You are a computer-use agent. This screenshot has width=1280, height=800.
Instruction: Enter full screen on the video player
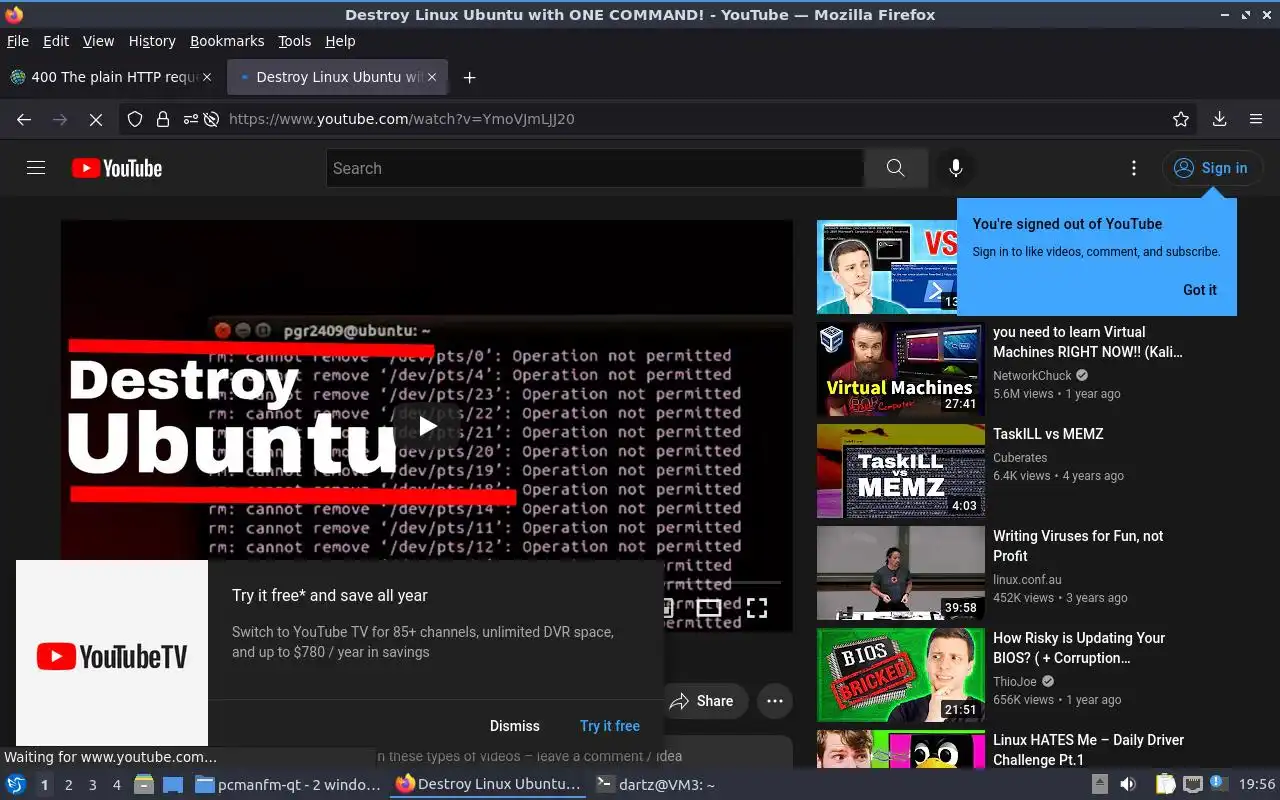pos(757,607)
